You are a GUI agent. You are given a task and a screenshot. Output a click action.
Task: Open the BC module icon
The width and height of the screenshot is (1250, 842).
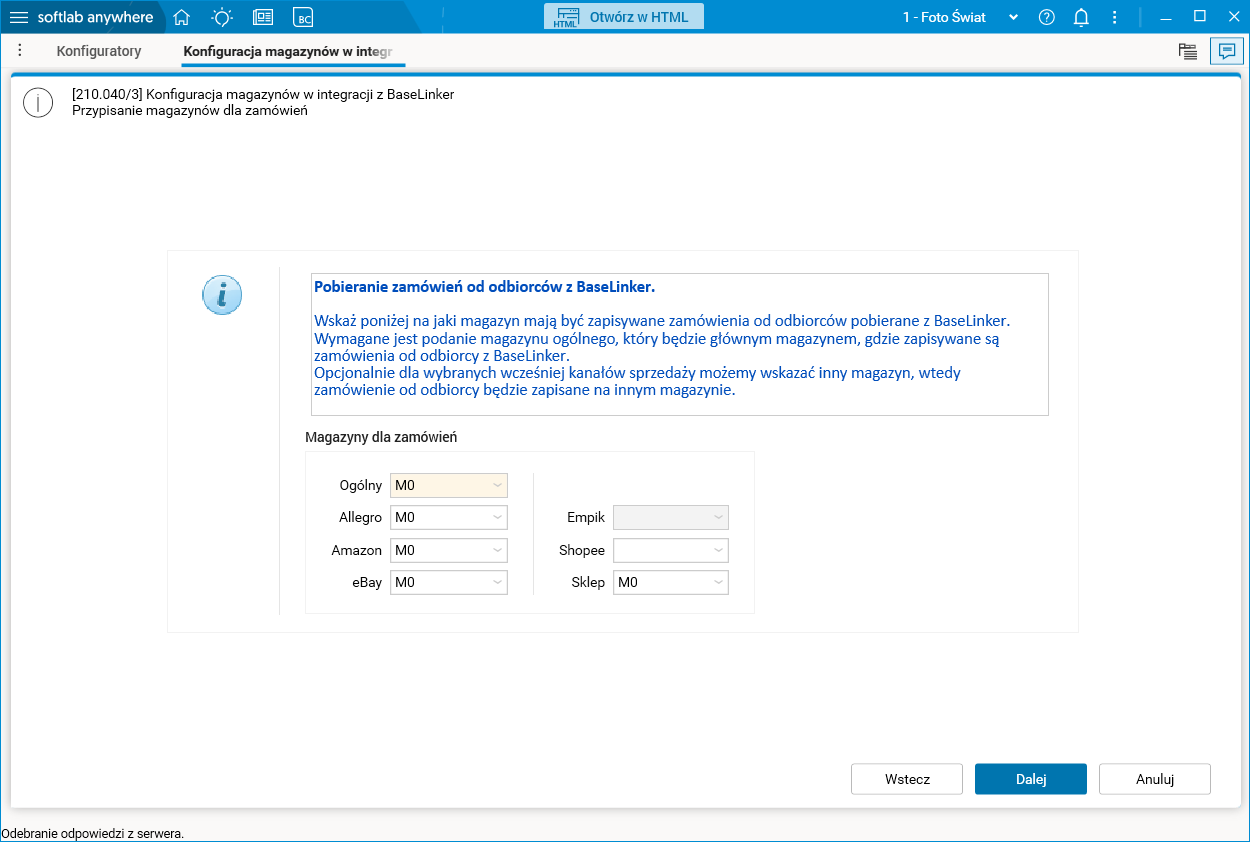point(303,17)
